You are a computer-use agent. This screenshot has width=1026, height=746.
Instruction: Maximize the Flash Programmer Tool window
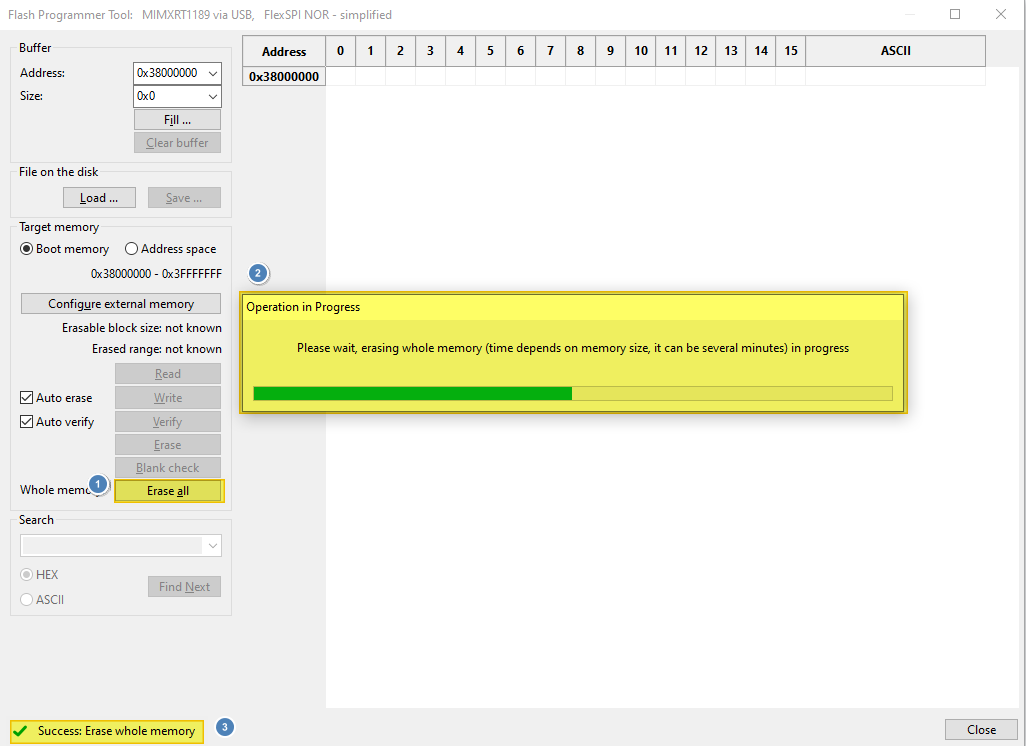click(955, 14)
